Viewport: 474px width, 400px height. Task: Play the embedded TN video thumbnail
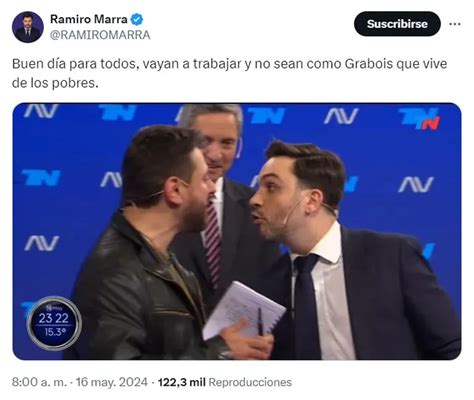coord(237,231)
